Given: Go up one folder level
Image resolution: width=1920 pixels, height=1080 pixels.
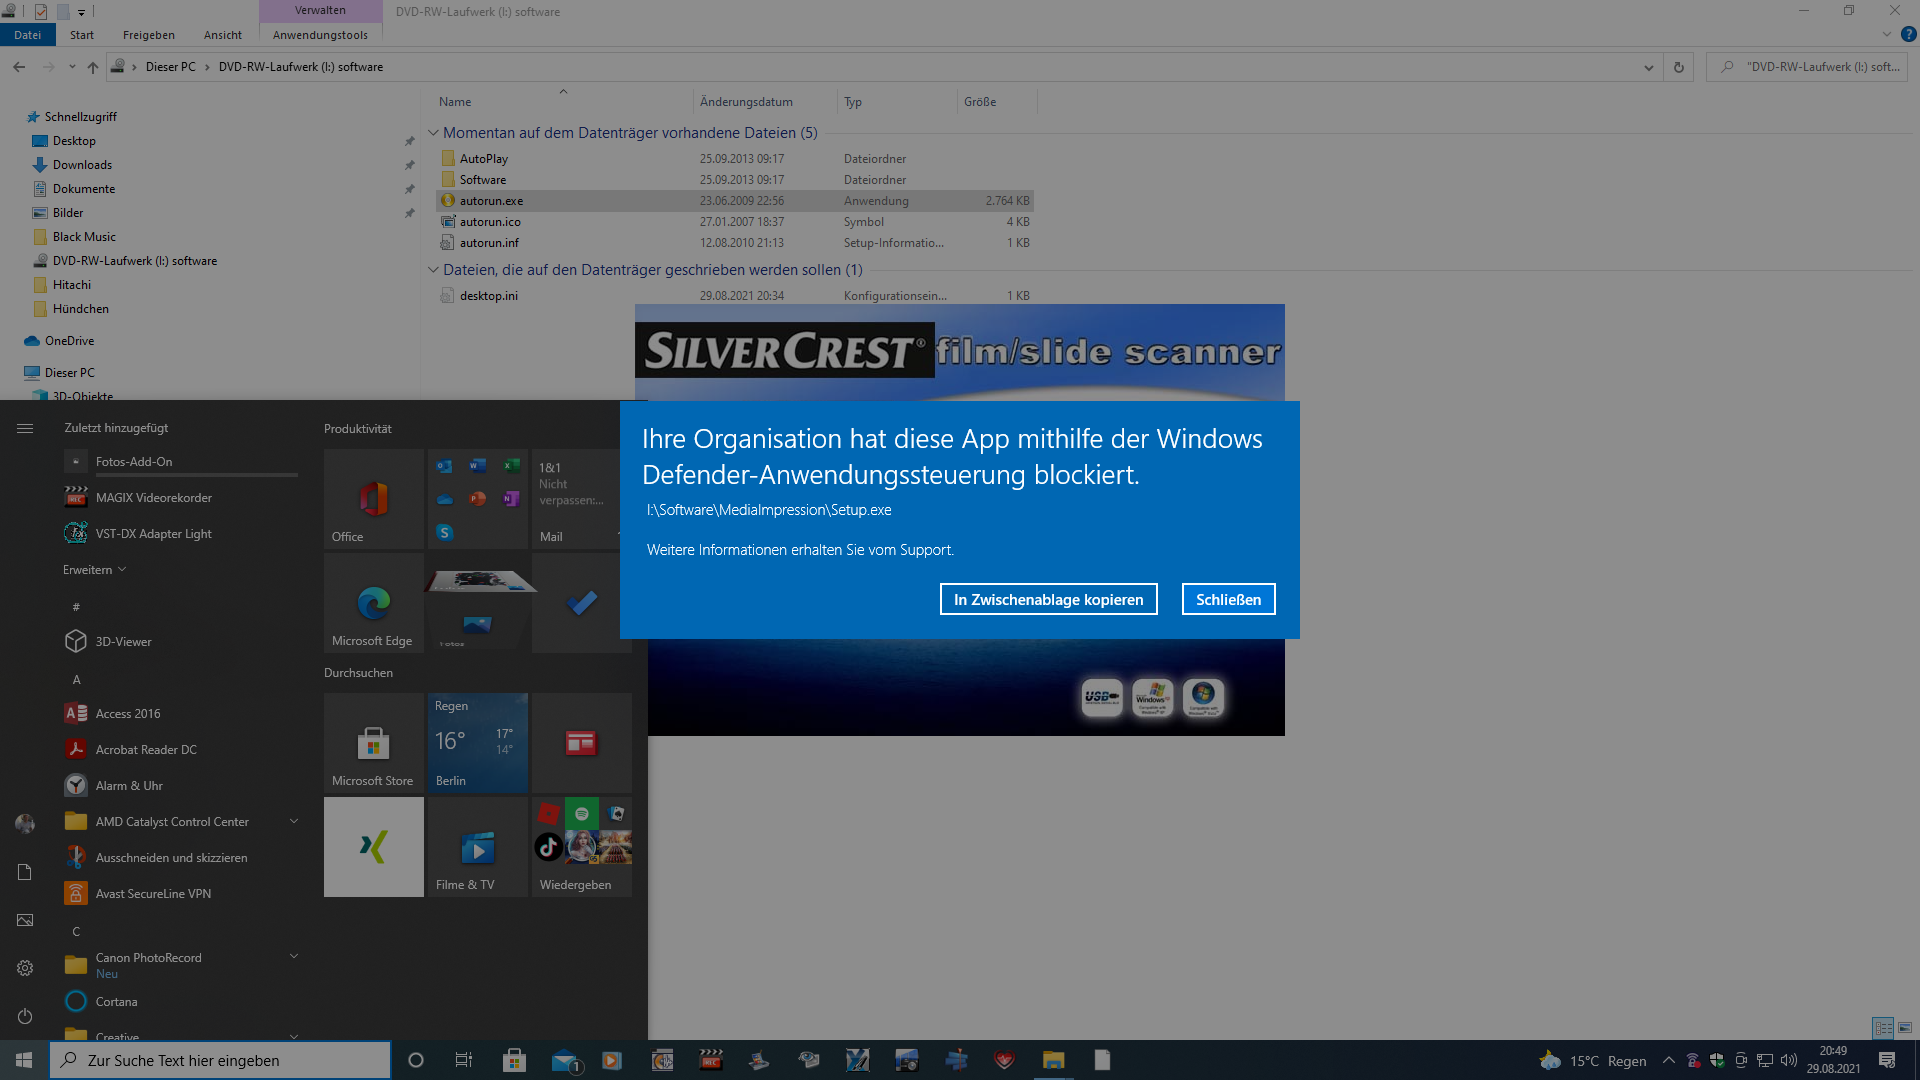Looking at the screenshot, I should [x=93, y=67].
